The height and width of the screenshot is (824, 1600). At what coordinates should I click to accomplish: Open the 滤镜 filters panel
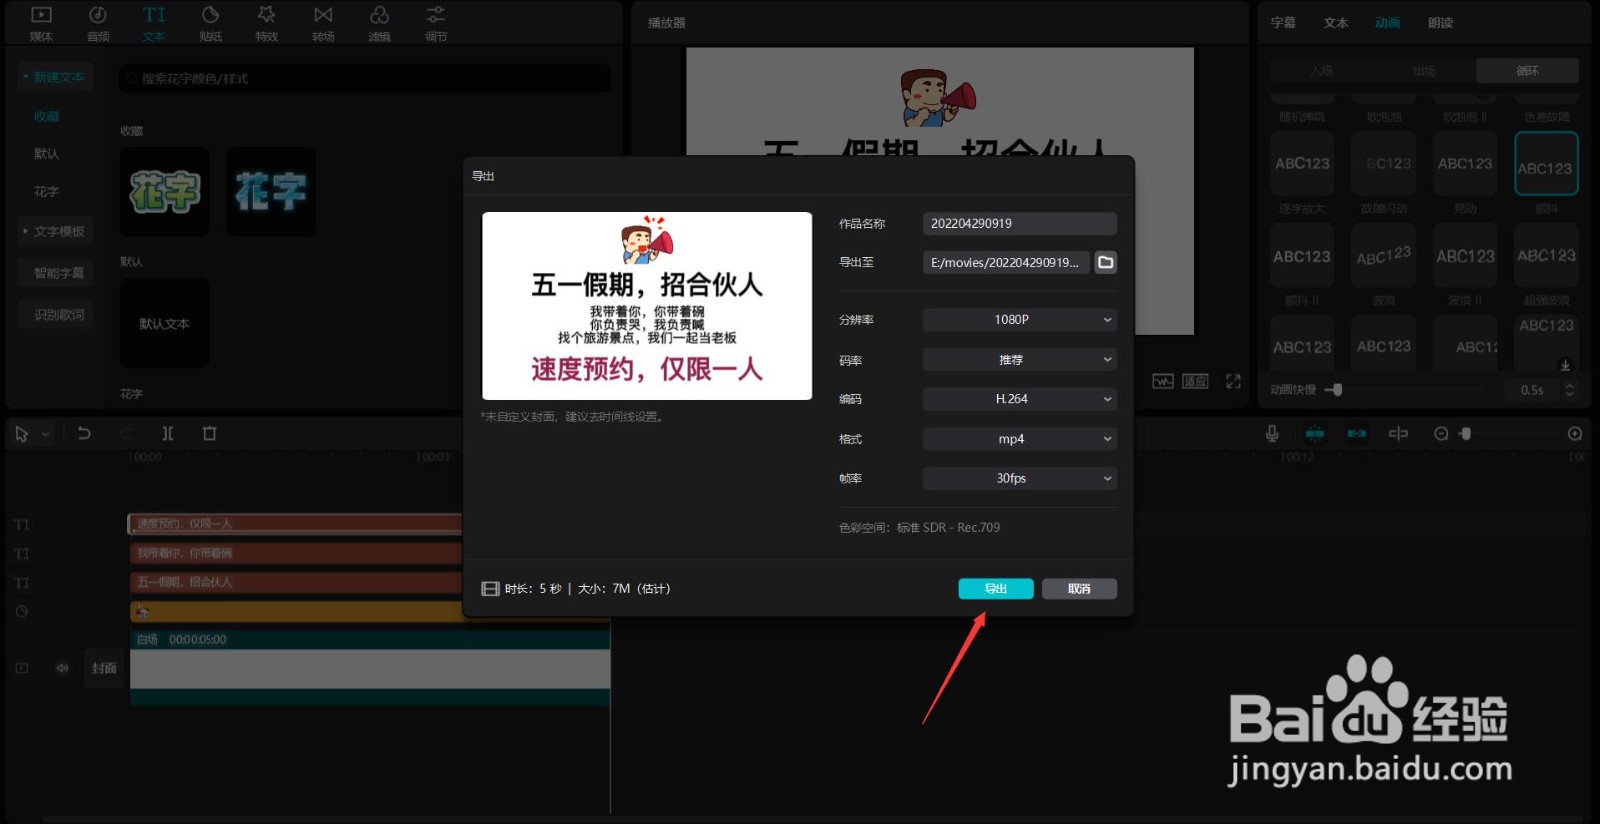click(379, 23)
